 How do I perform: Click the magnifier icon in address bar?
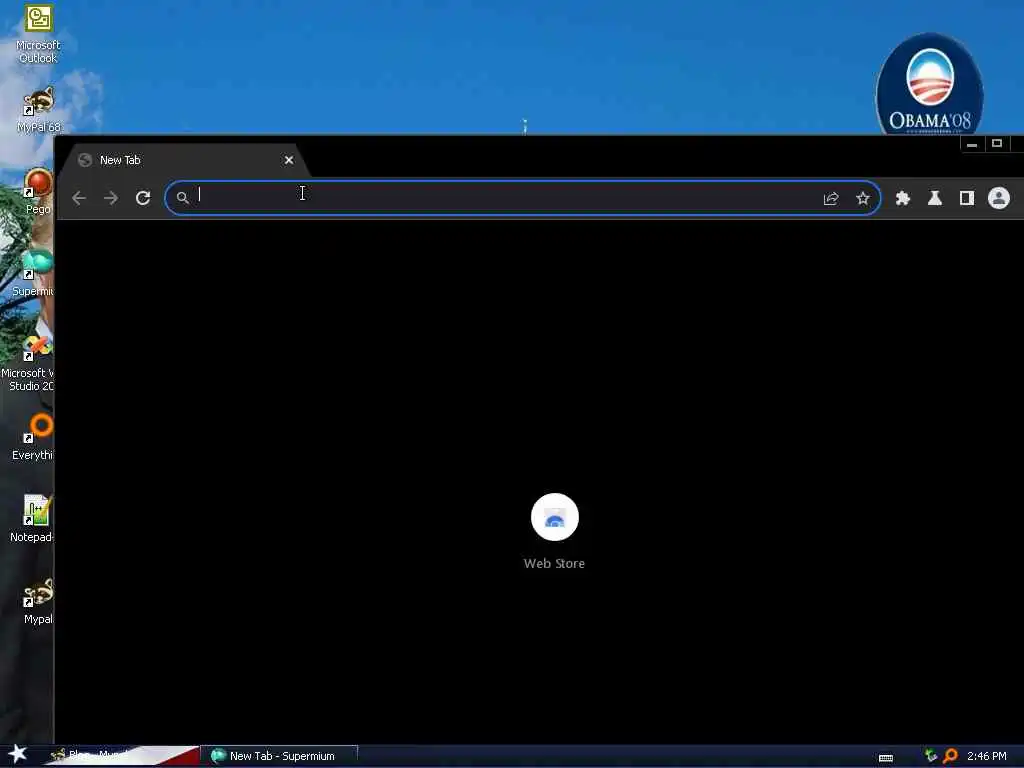click(183, 198)
